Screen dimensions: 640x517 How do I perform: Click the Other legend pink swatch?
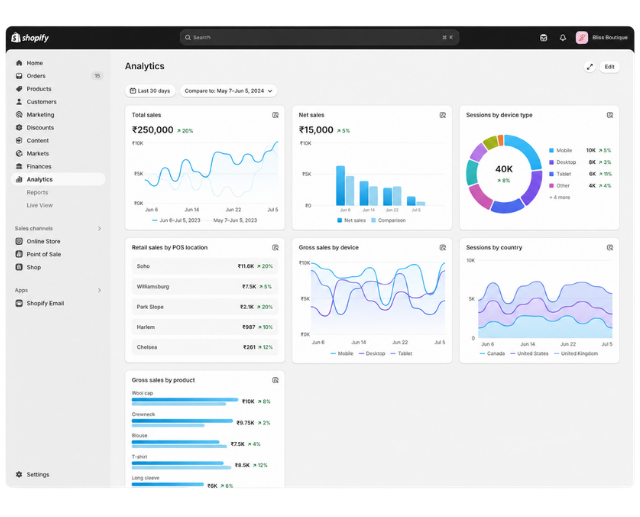point(551,186)
